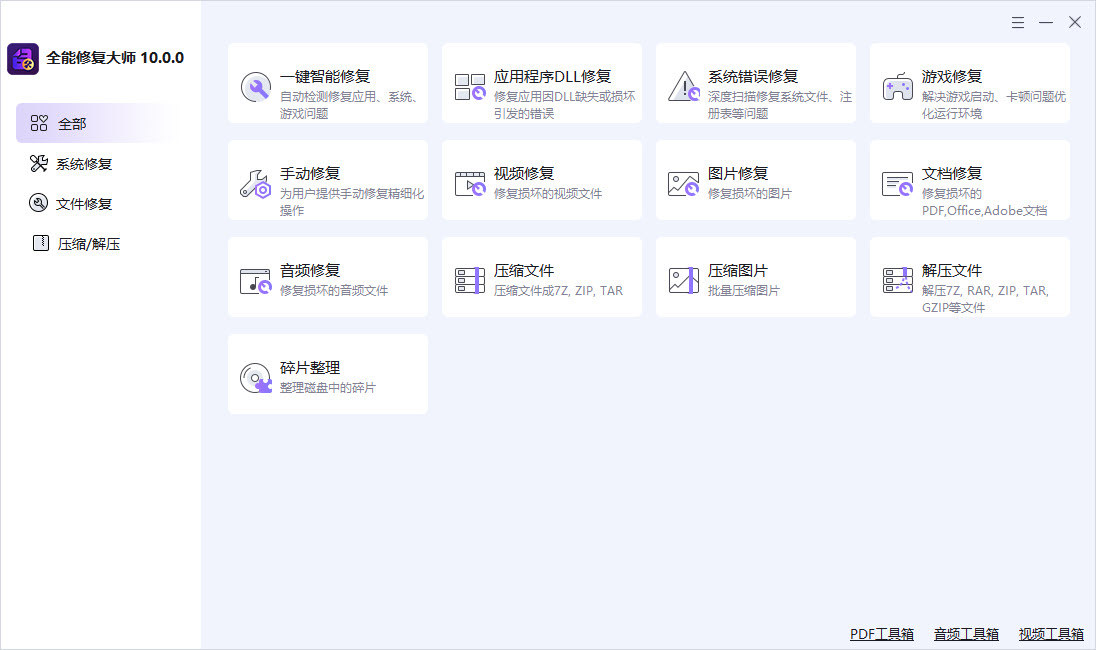Click the 解压文件 extract icon
Image resolution: width=1096 pixels, height=650 pixels.
[x=897, y=280]
